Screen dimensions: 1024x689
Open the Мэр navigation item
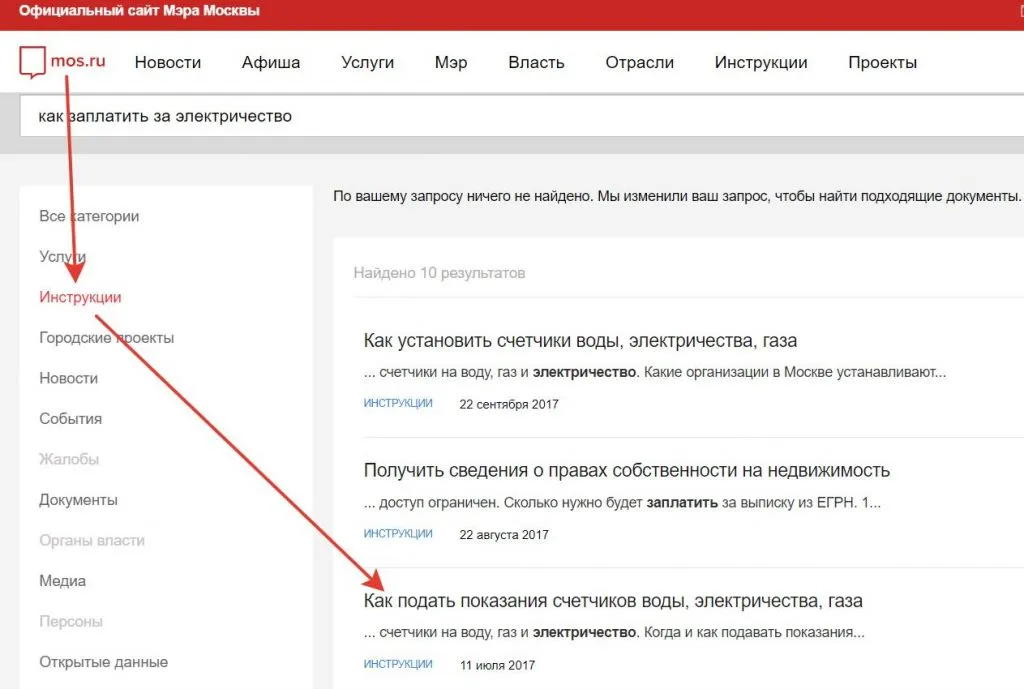coord(451,62)
